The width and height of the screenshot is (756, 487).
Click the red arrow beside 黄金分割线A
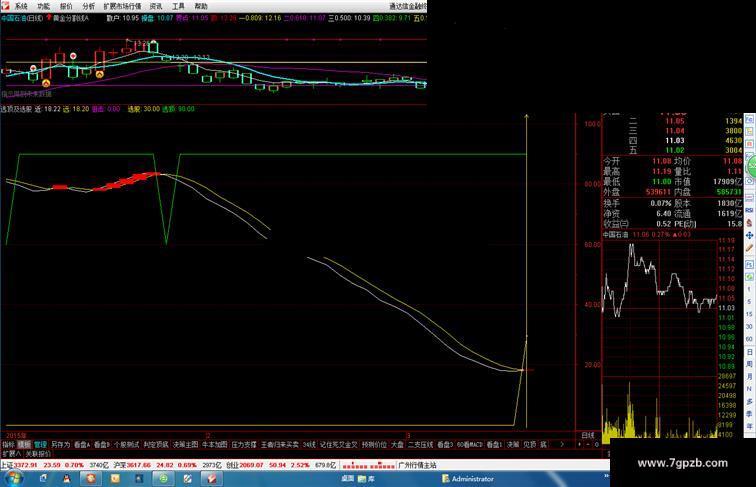pyautogui.click(x=49, y=18)
